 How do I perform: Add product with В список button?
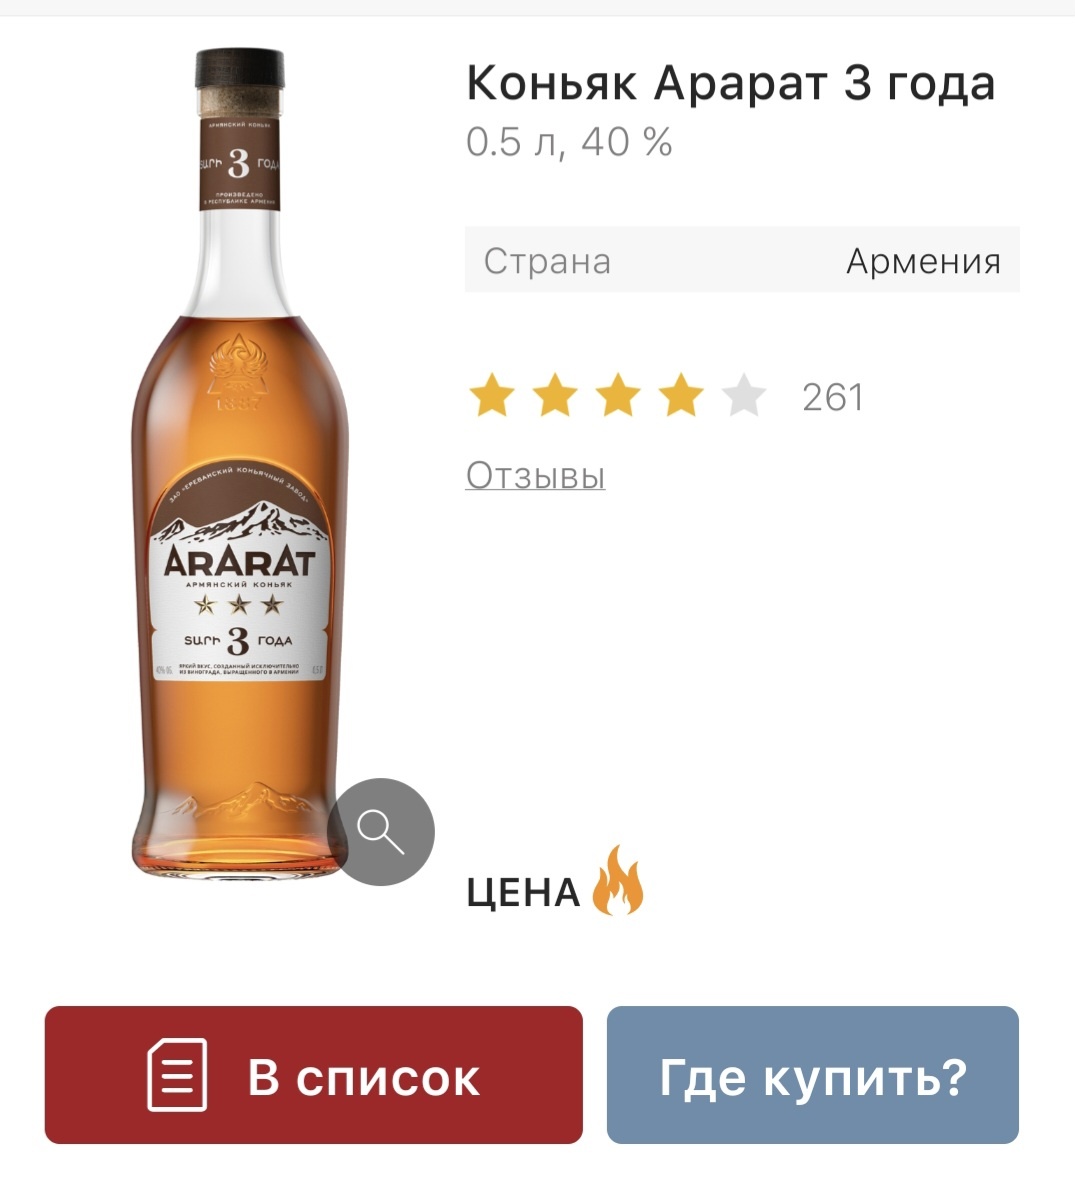[314, 1075]
